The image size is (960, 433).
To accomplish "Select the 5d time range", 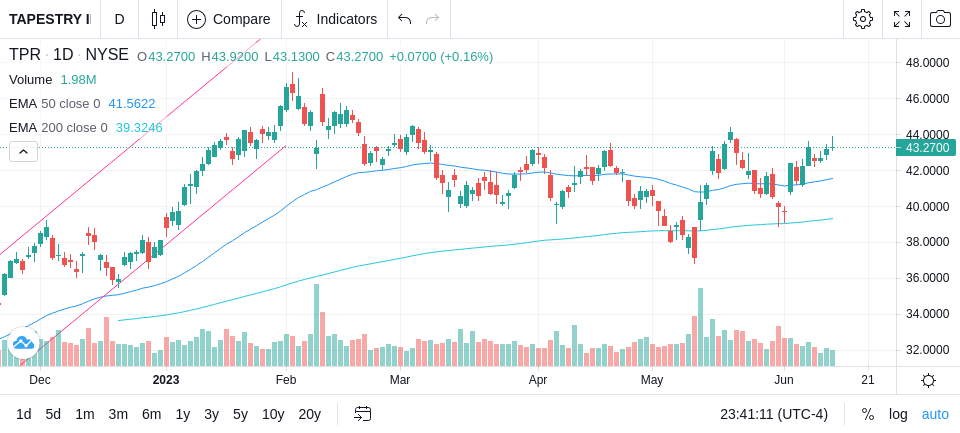I will 53,415.
